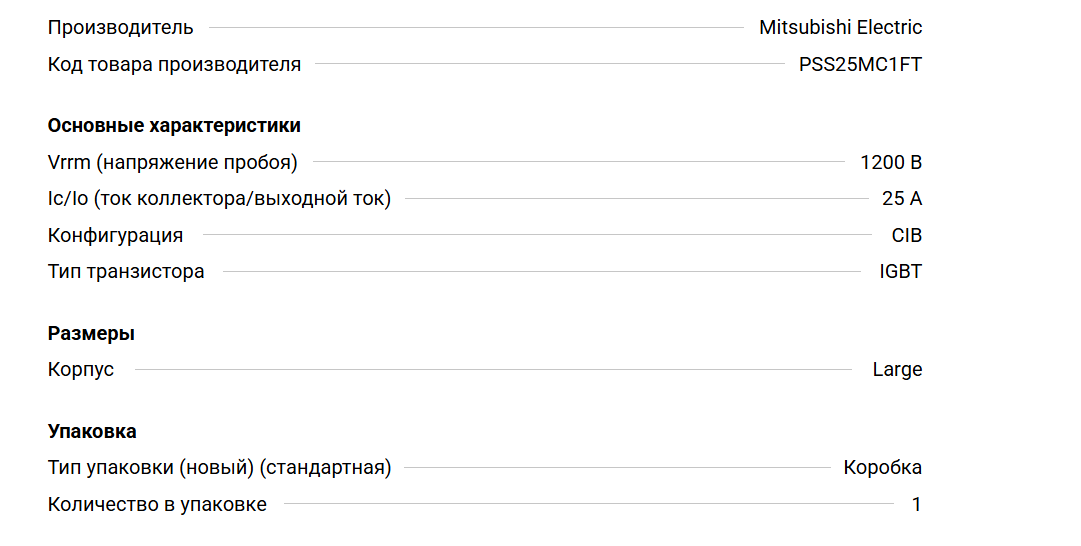Click the Код товара производителя label
Image resolution: width=1081 pixels, height=546 pixels.
pos(174,65)
